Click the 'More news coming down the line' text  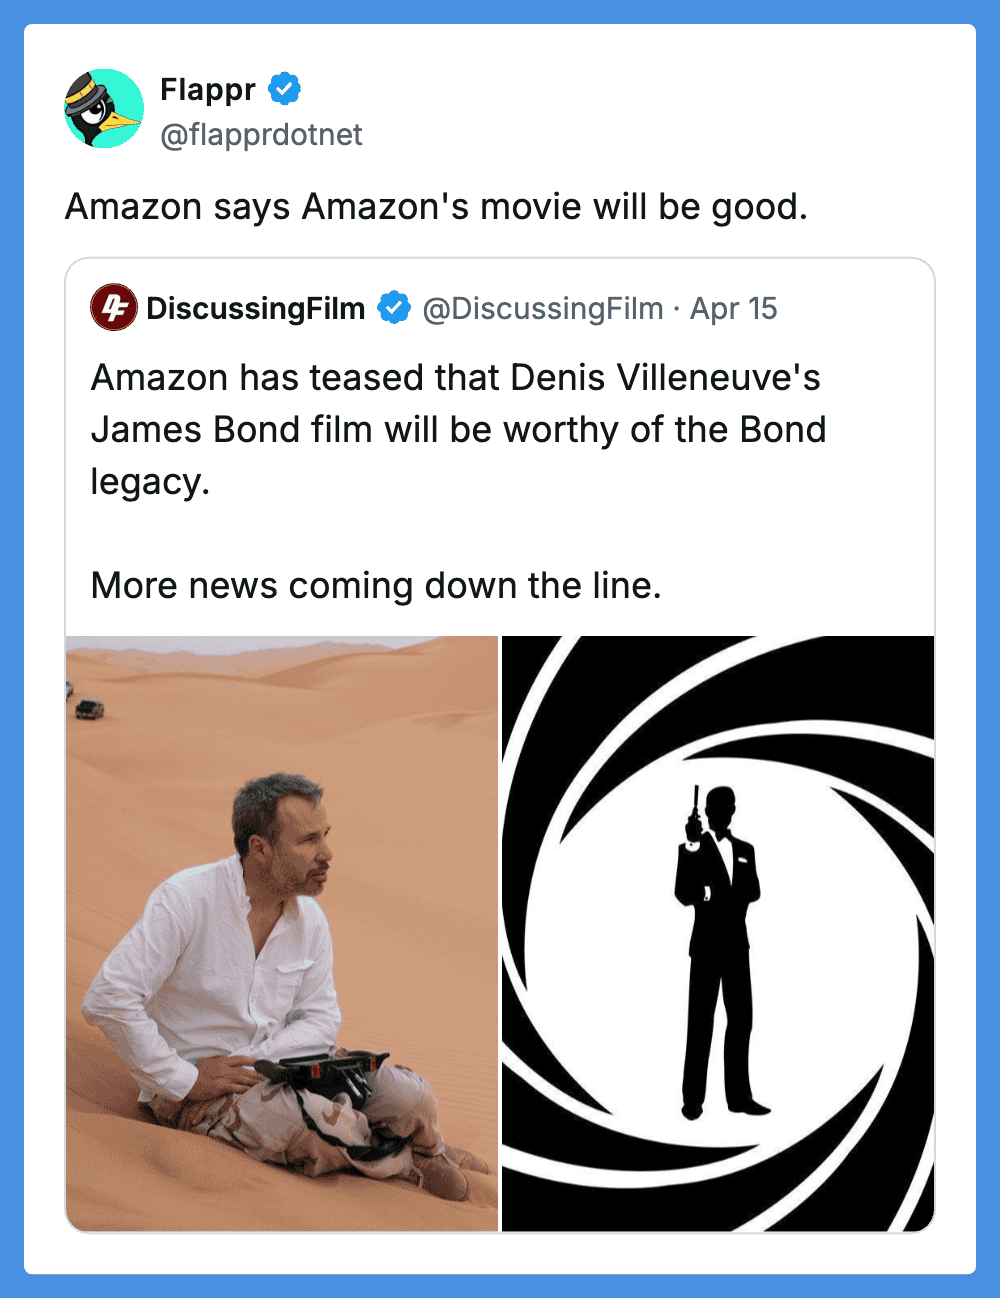[x=376, y=585]
